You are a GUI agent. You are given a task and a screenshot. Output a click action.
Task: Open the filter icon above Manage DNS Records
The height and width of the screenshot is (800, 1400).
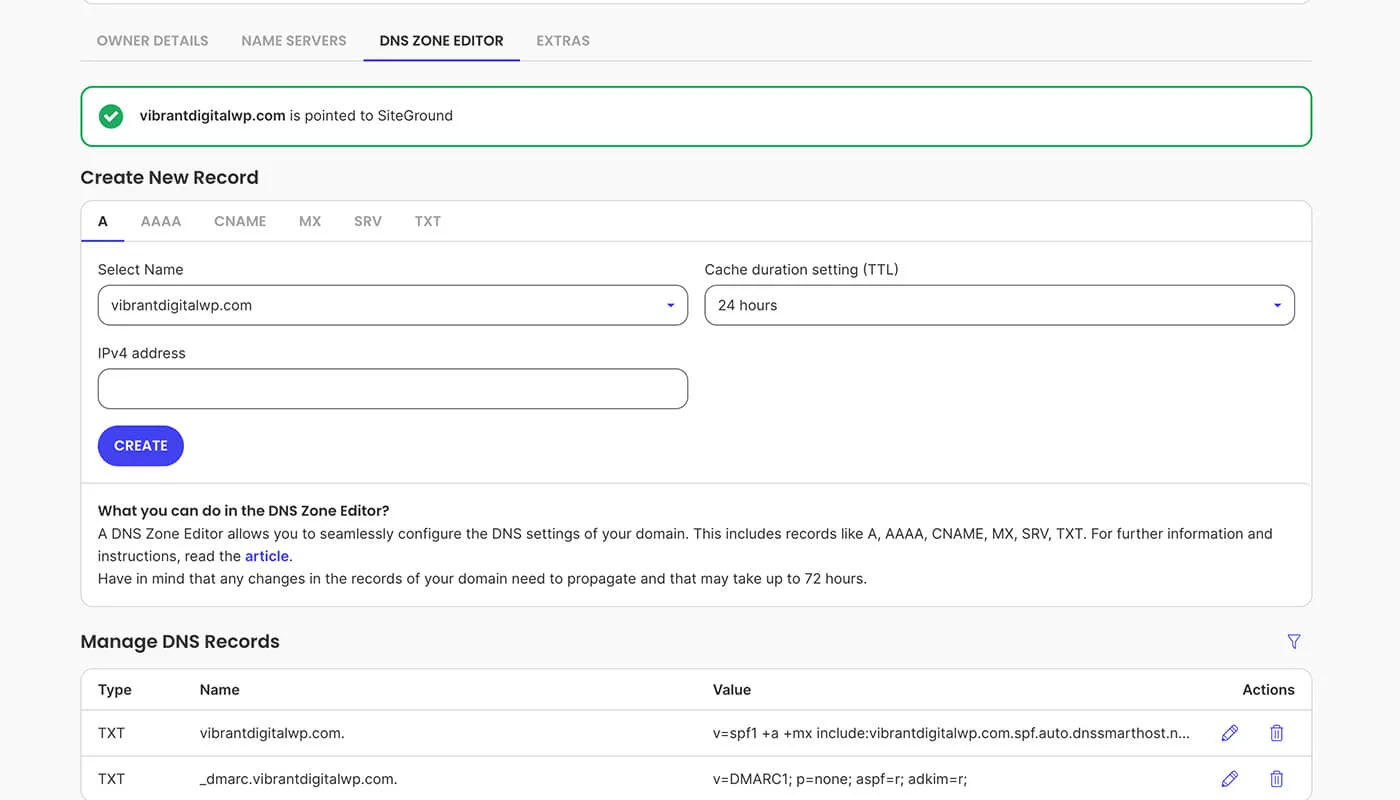tap(1294, 641)
